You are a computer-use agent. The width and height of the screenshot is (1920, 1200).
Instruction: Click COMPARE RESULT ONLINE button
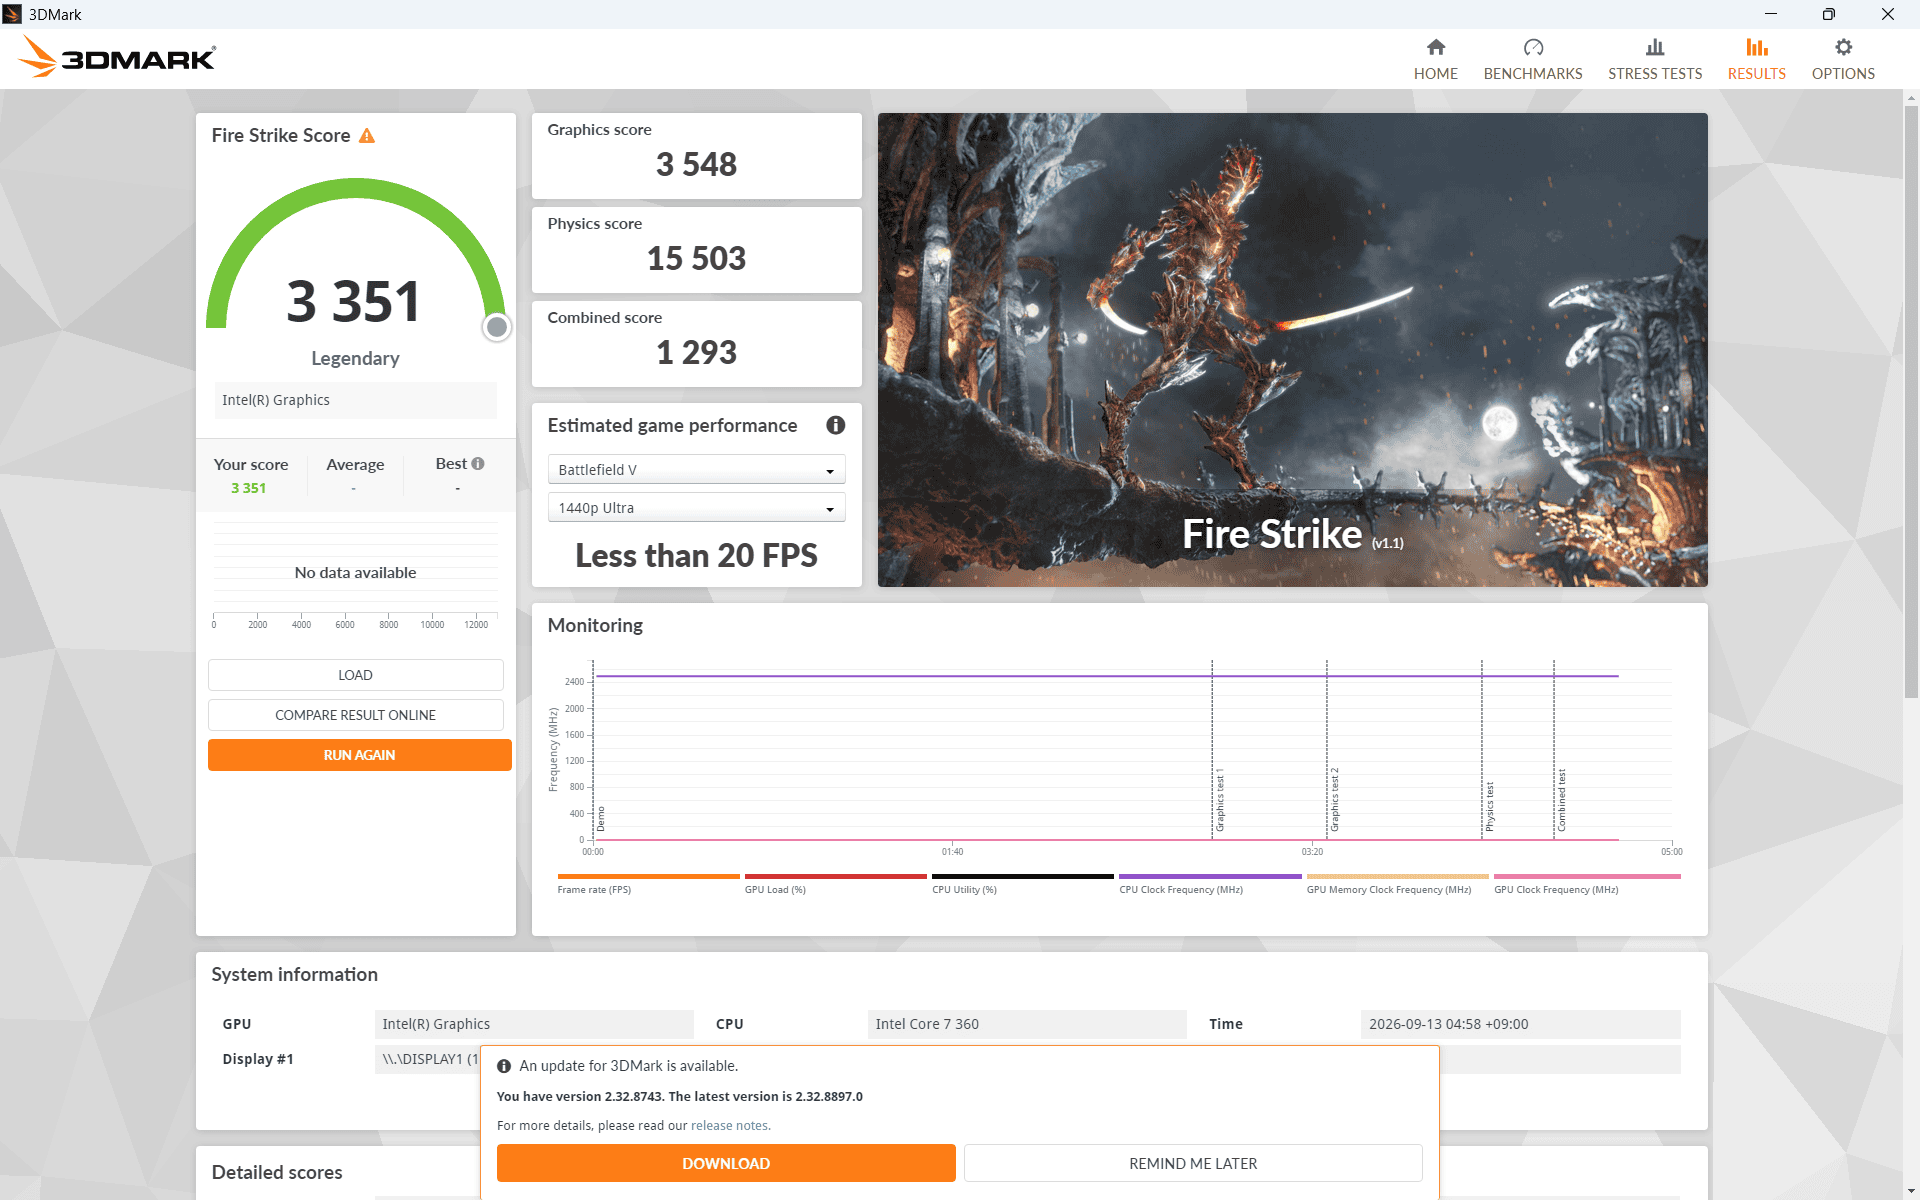[355, 715]
